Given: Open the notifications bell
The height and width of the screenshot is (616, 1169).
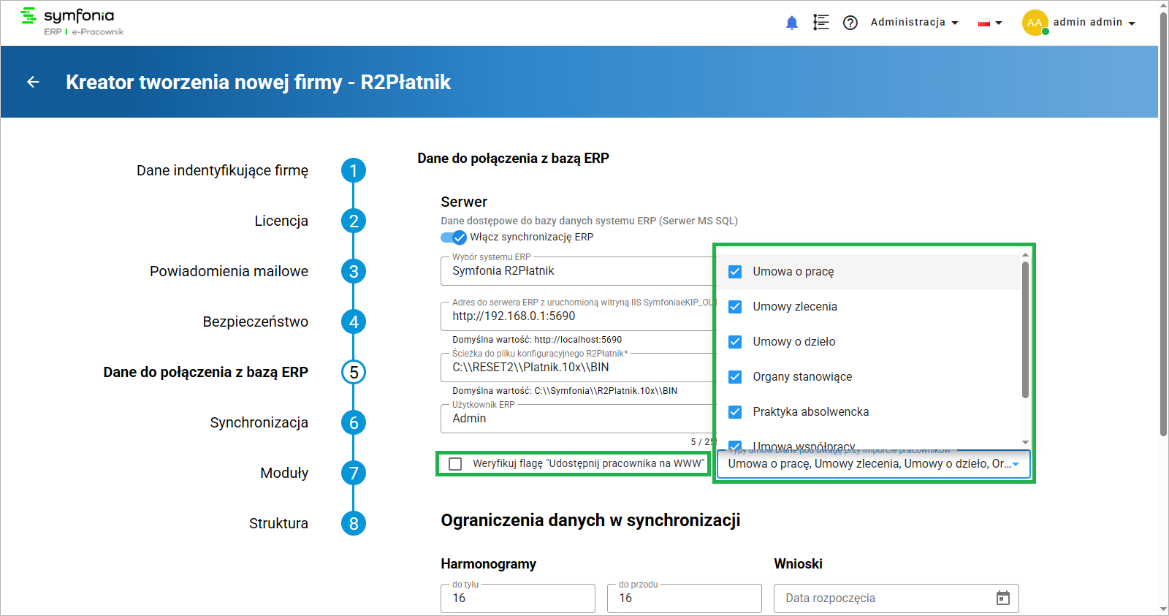Looking at the screenshot, I should [x=792, y=23].
